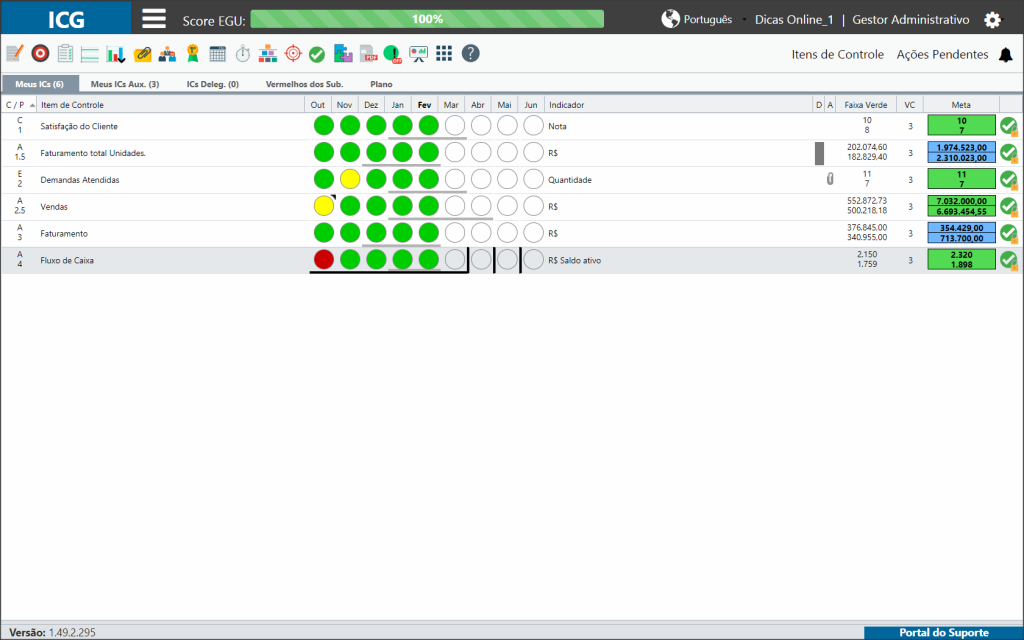Open the first place ribbon ranking icon

coord(193,54)
